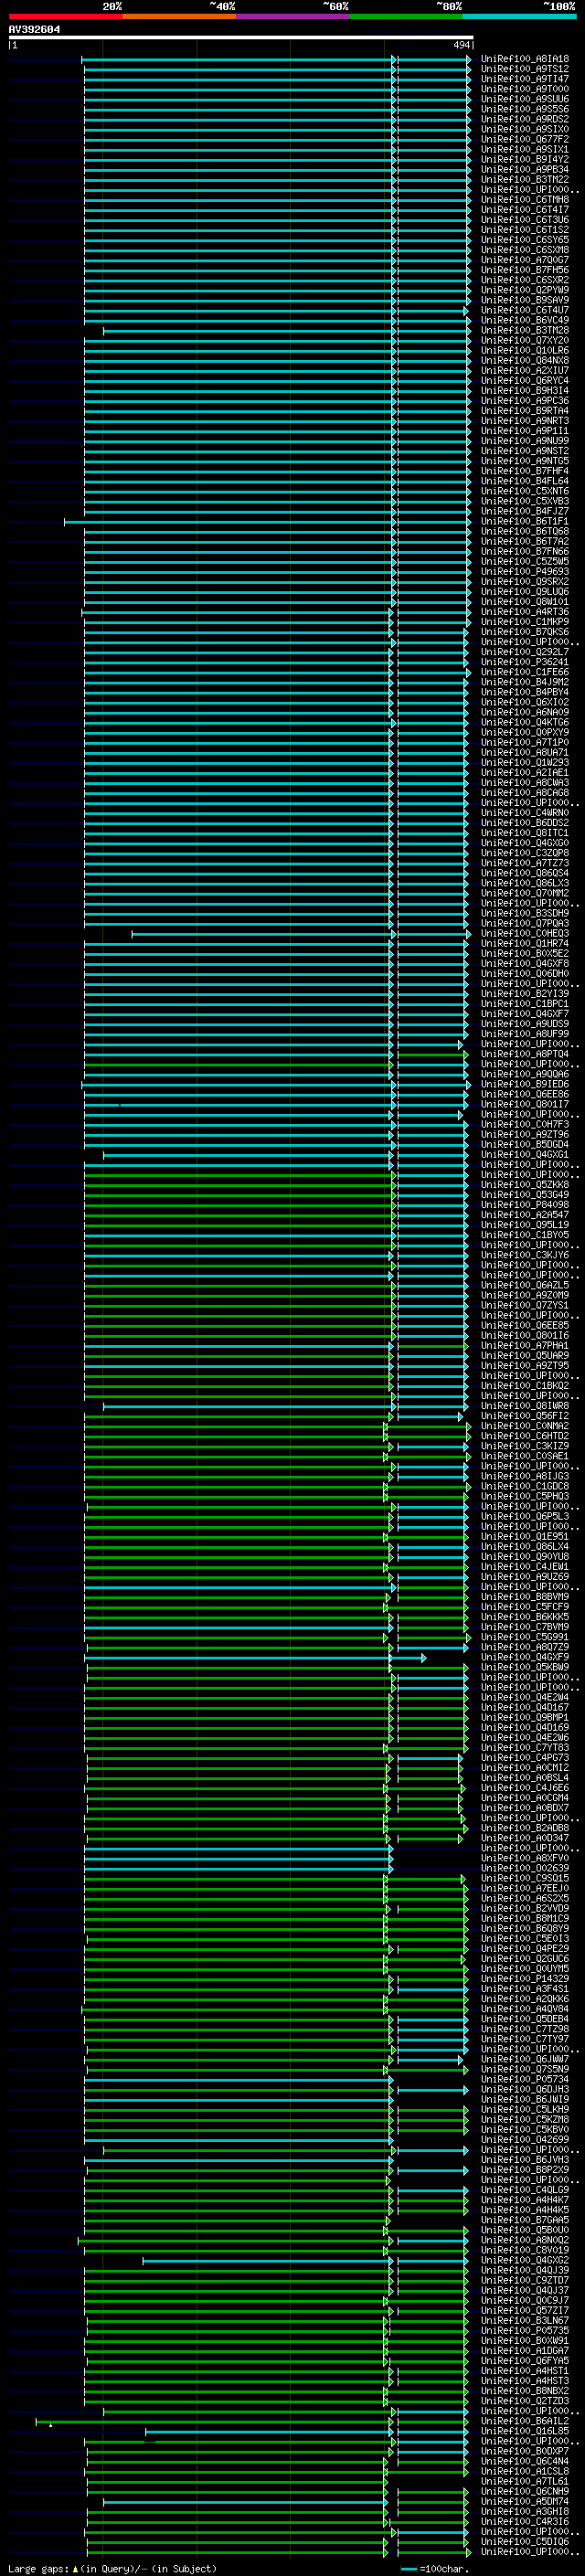Click the hit label UniRef100_Q677F2

[525, 139]
